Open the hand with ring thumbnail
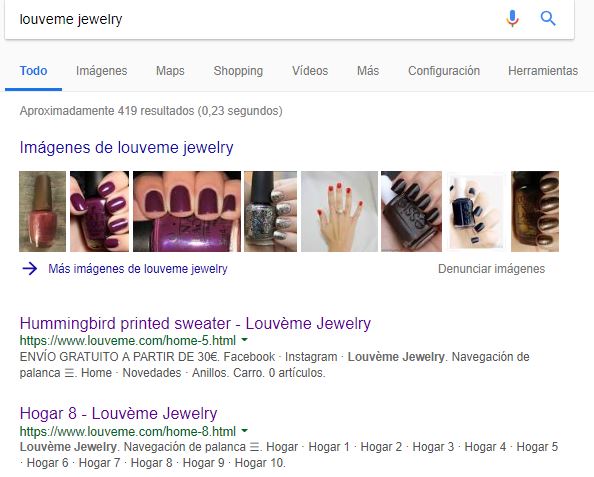 click(339, 211)
